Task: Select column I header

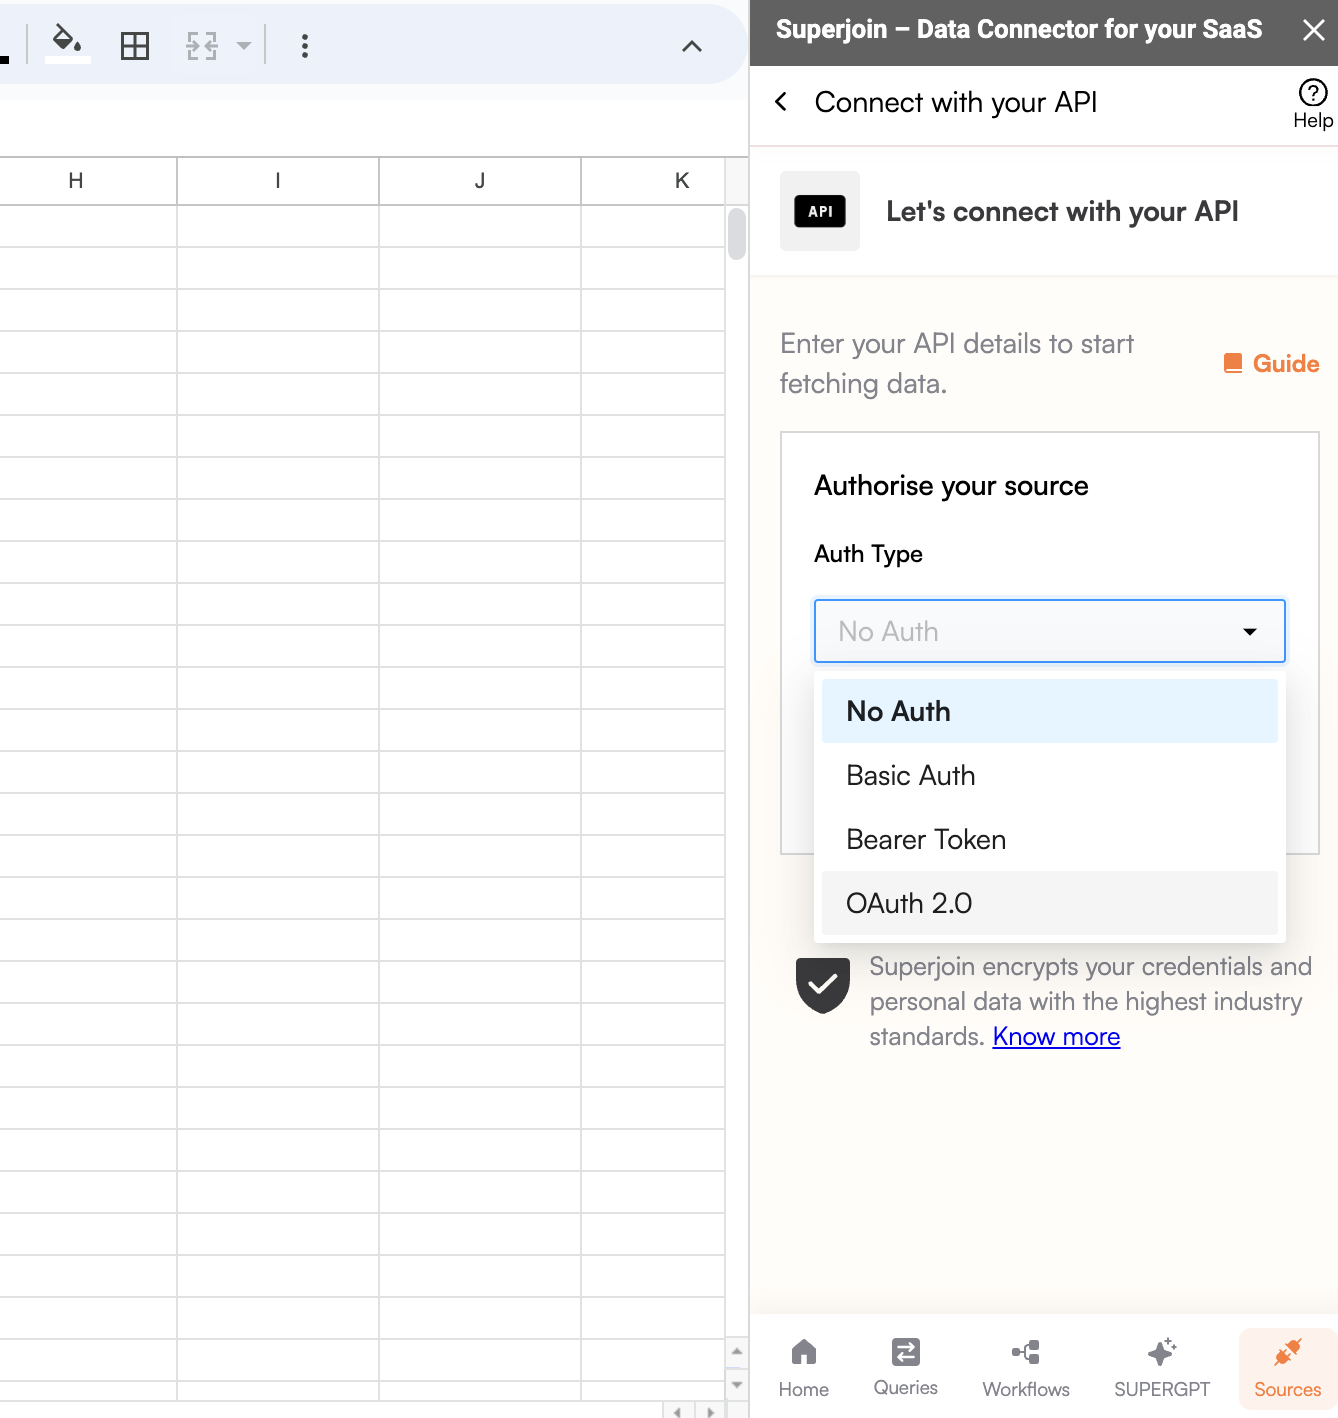Action: click(278, 181)
